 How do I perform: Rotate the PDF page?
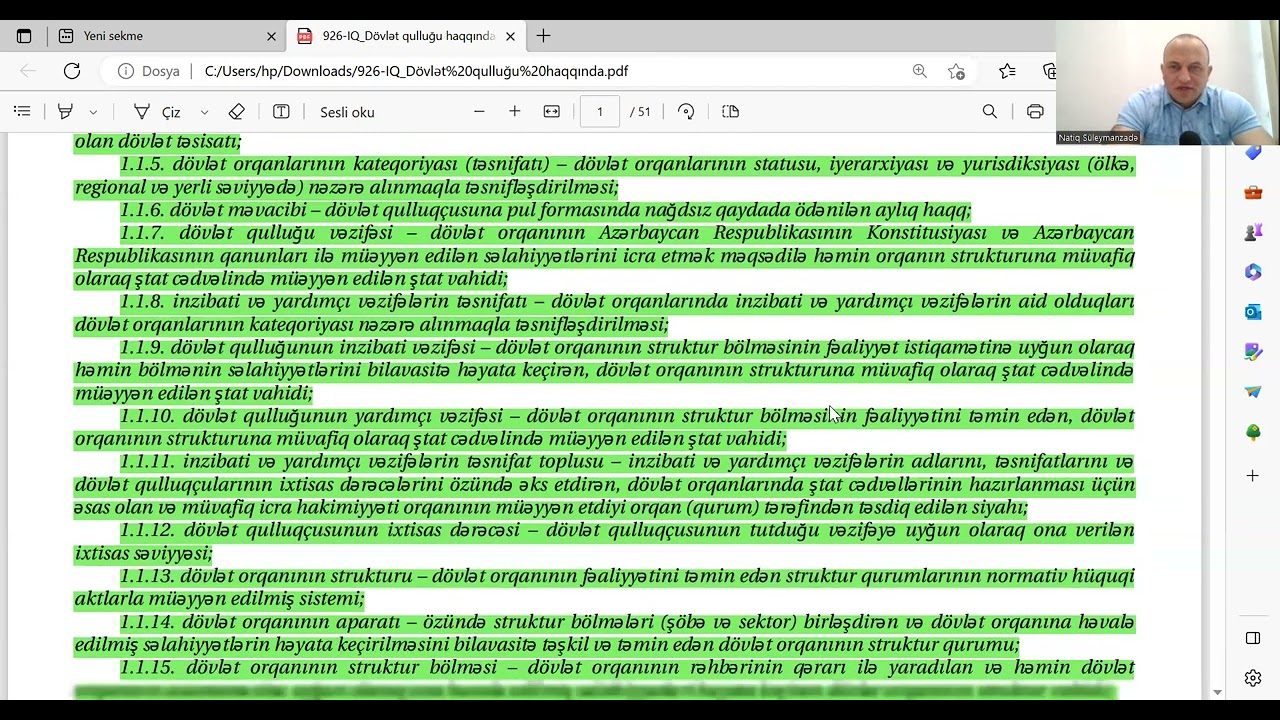click(686, 112)
